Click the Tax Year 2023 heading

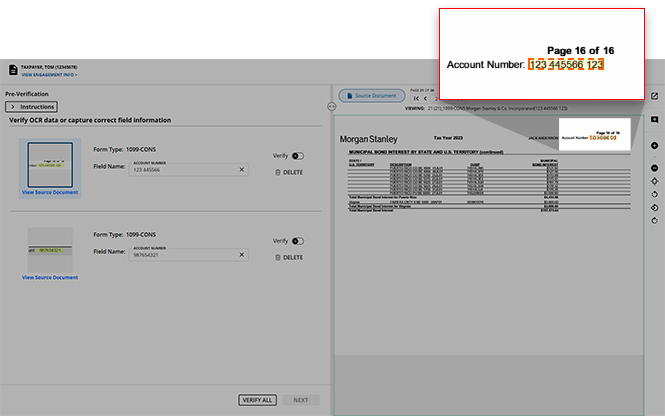[448, 138]
